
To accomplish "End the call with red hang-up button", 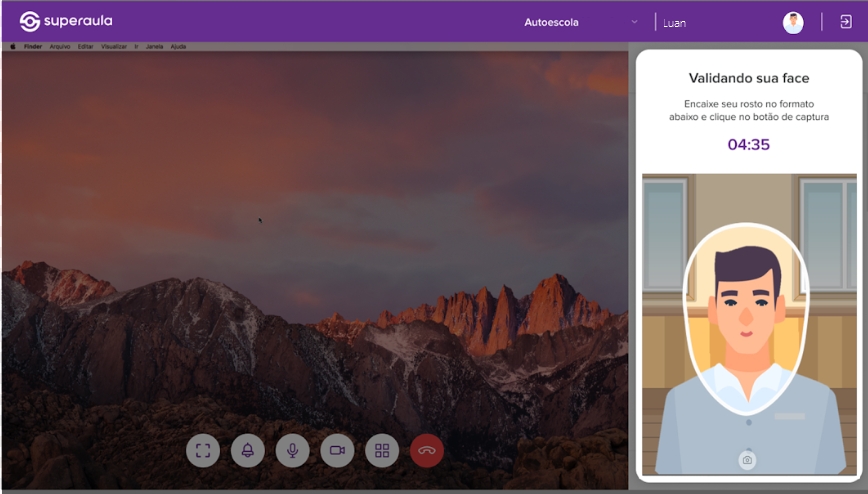I will [x=427, y=450].
